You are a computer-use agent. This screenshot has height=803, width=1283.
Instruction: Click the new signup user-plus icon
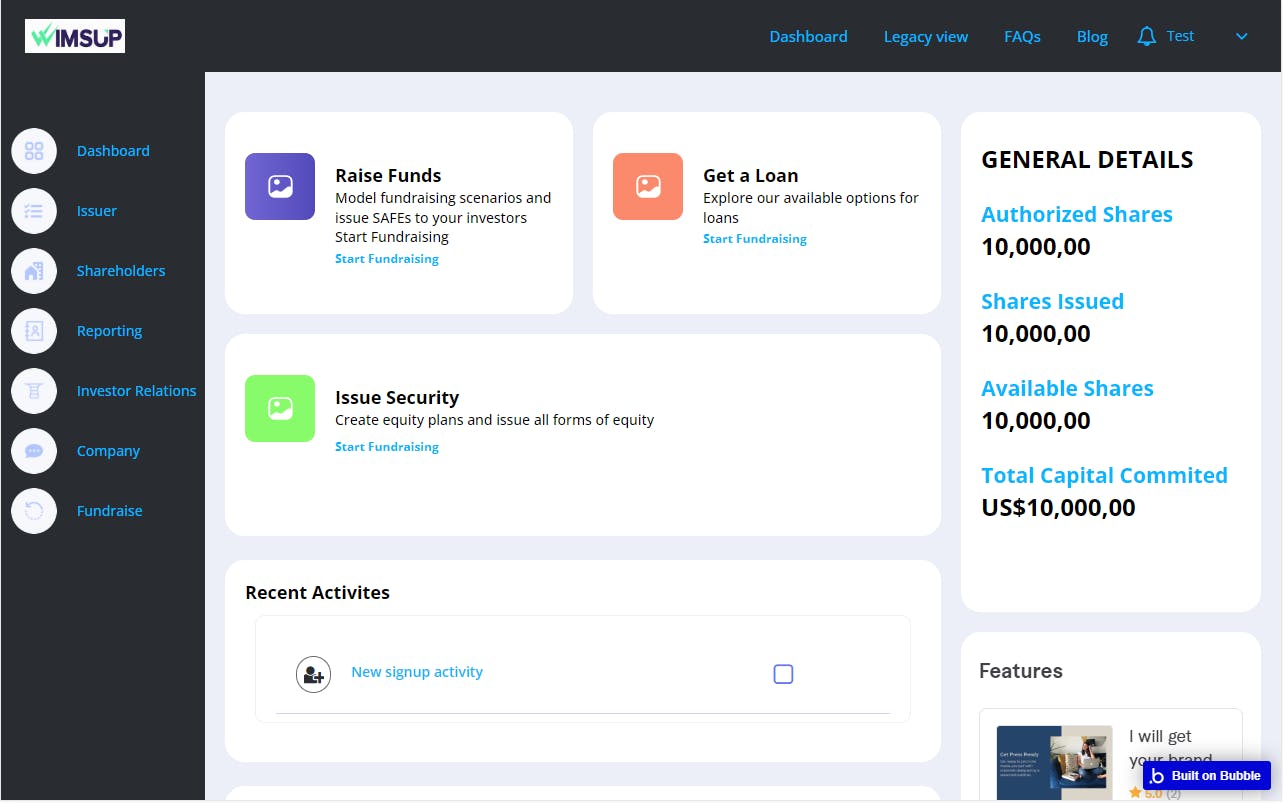[x=313, y=674]
